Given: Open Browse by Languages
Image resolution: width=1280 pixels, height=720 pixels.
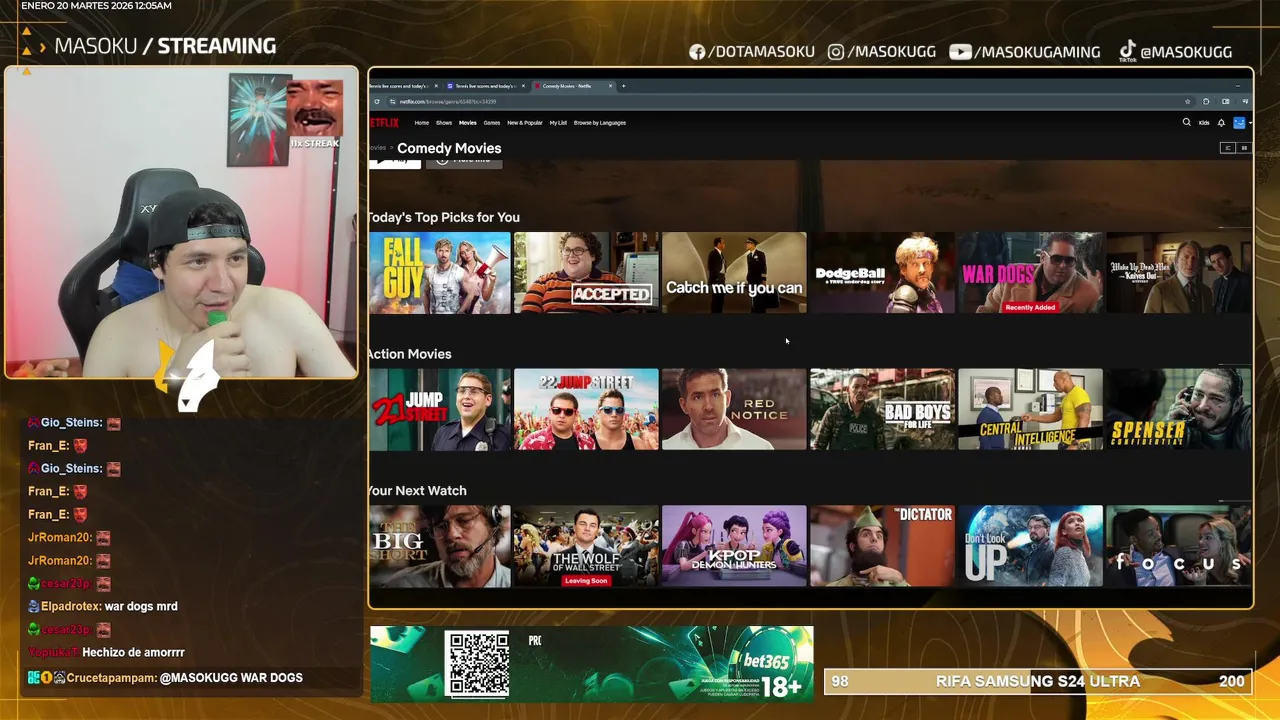Looking at the screenshot, I should click(x=600, y=123).
